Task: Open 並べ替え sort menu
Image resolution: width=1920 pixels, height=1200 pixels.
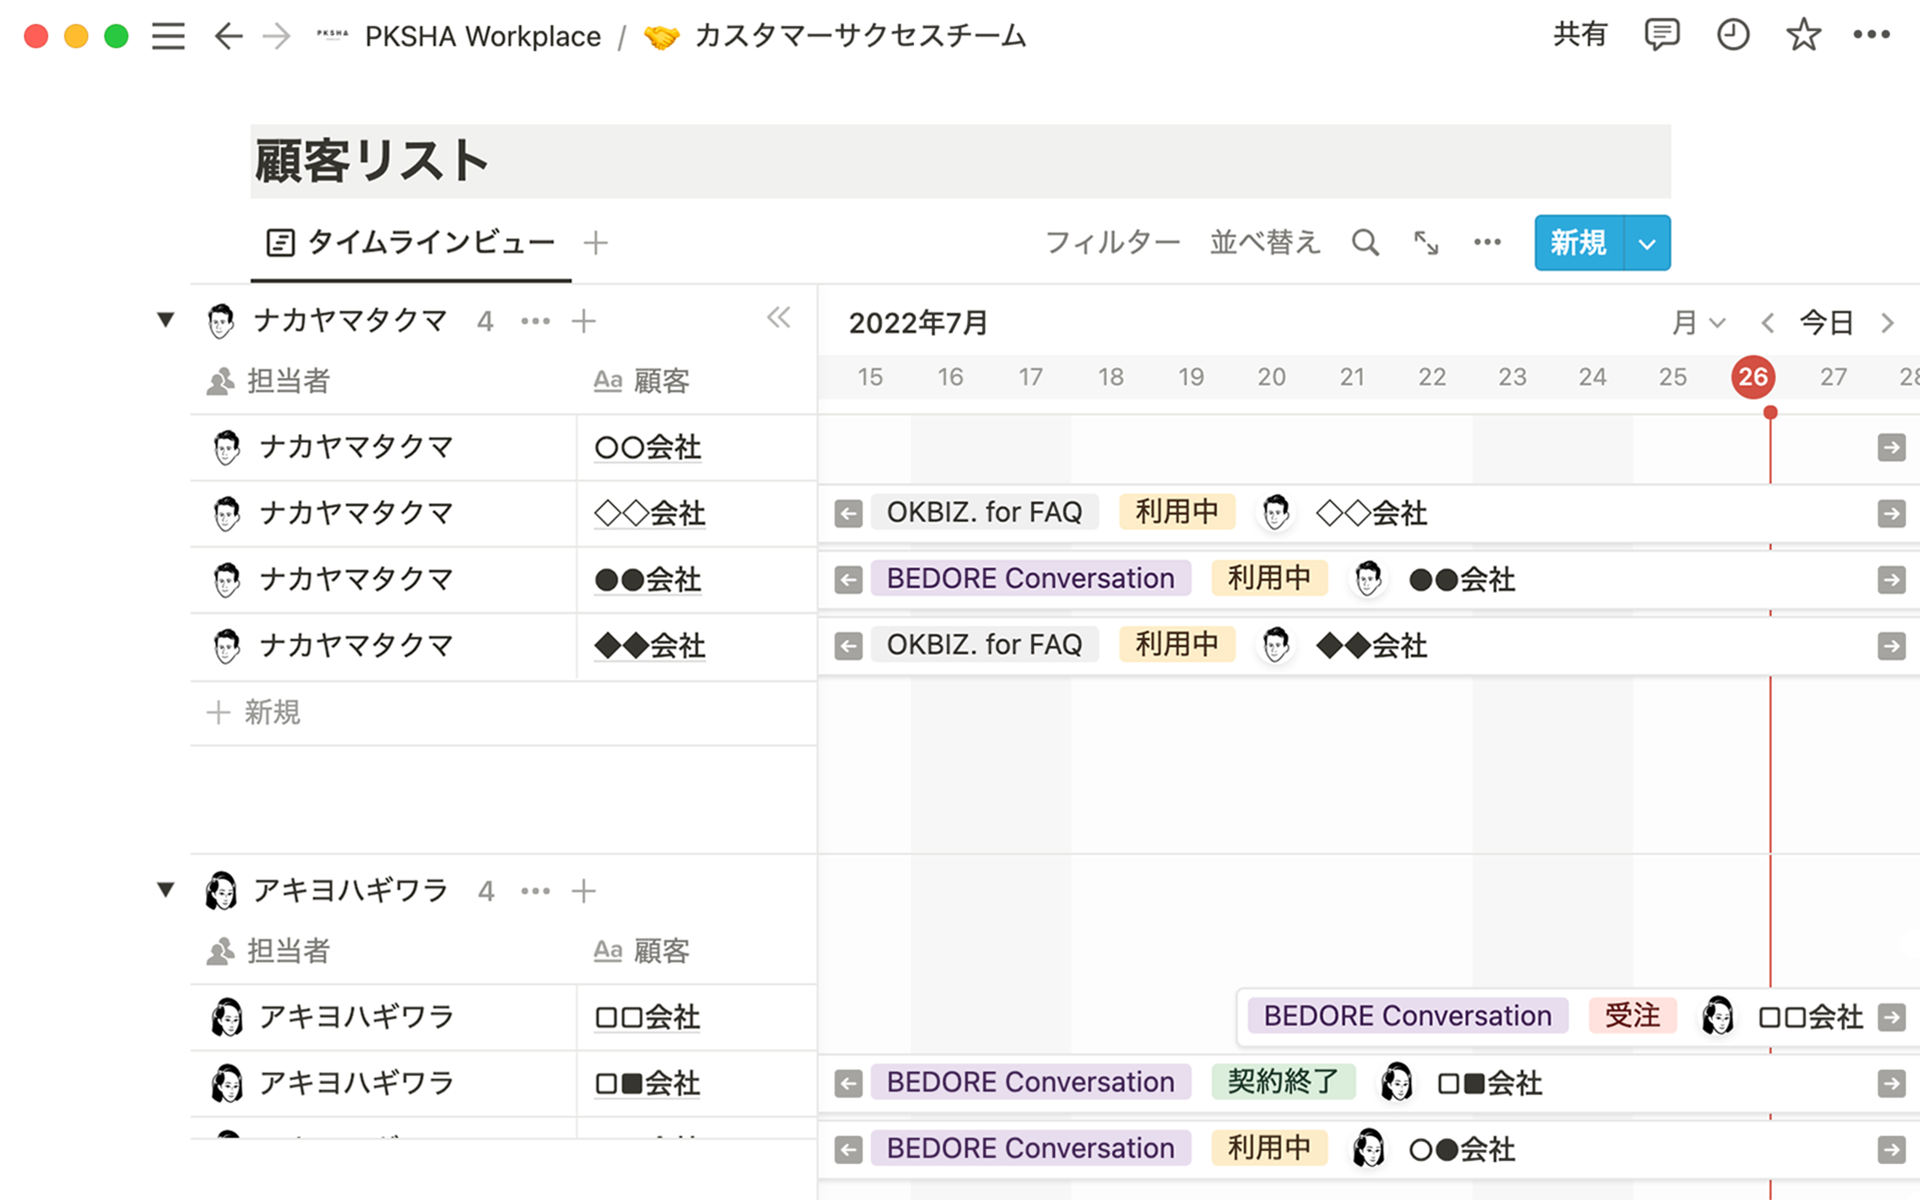Action: pos(1266,243)
